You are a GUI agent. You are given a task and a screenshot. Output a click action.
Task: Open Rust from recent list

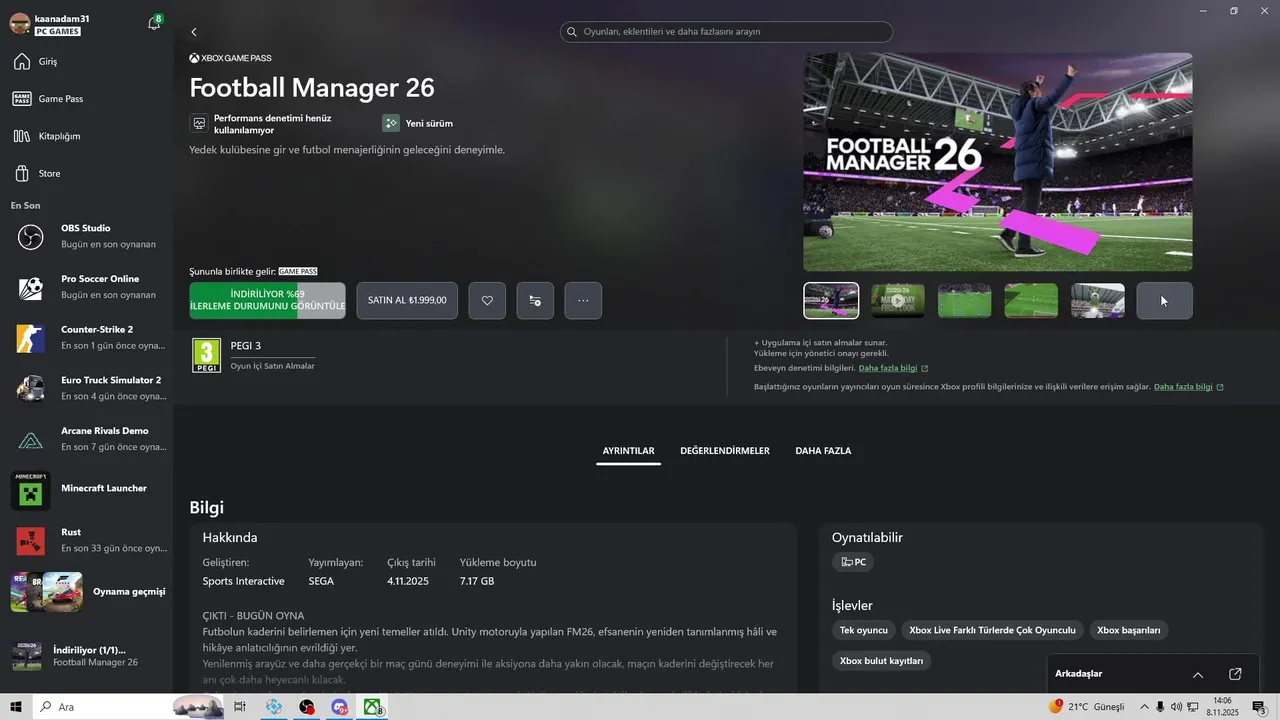(x=86, y=541)
